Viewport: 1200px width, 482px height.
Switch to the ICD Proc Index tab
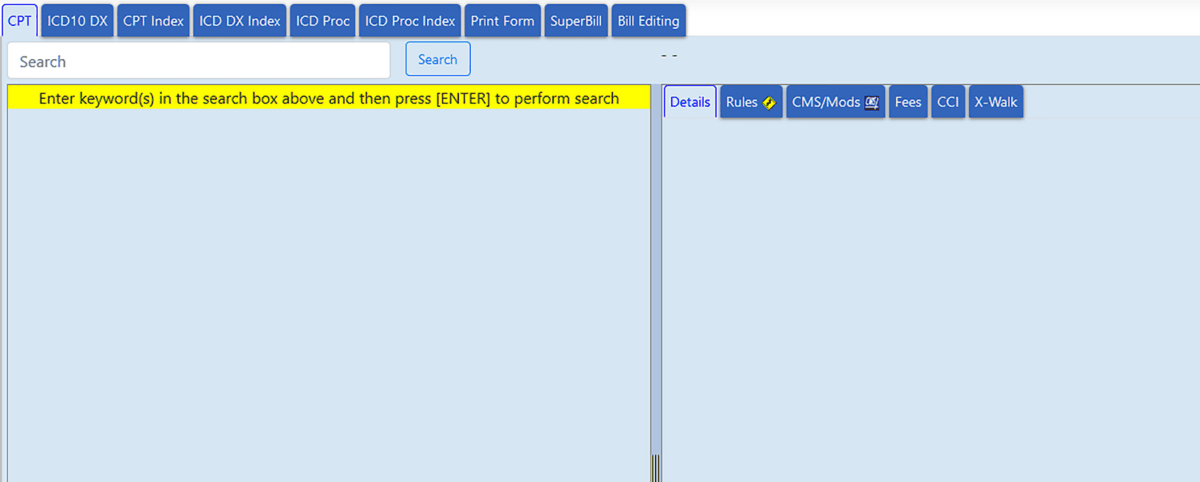(x=410, y=21)
